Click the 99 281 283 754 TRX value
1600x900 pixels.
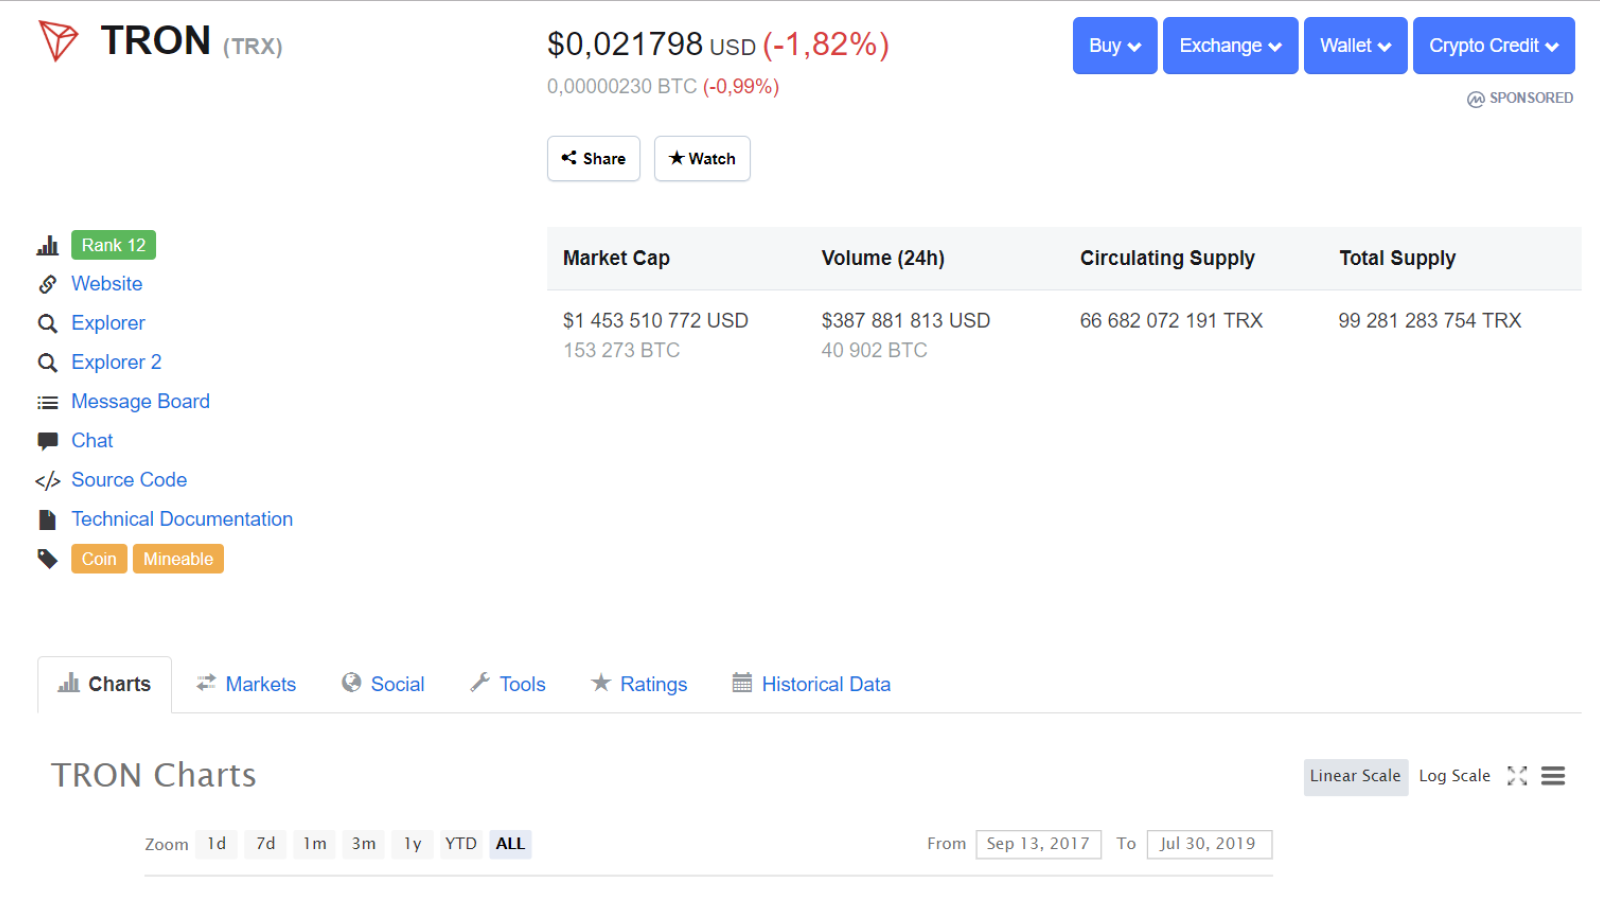point(1430,321)
